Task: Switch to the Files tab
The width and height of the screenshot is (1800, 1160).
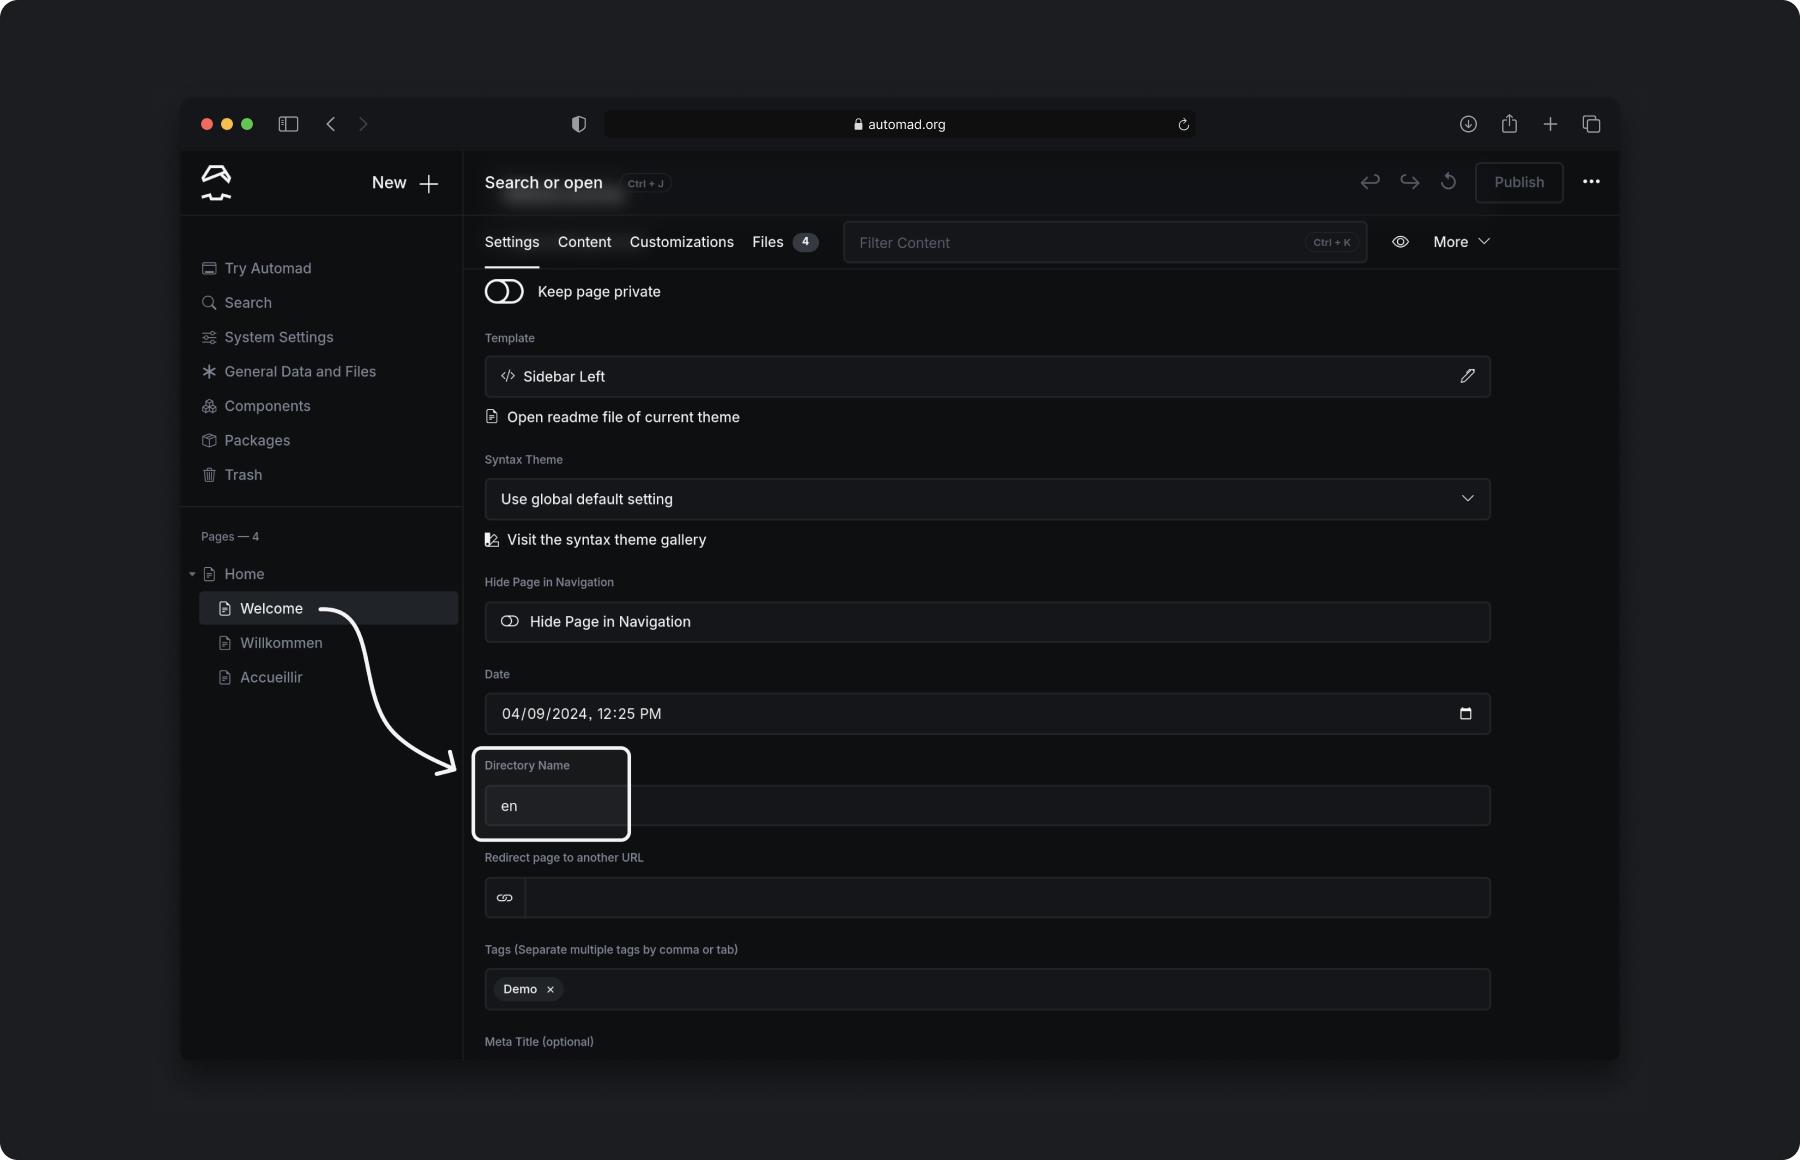Action: (x=785, y=242)
